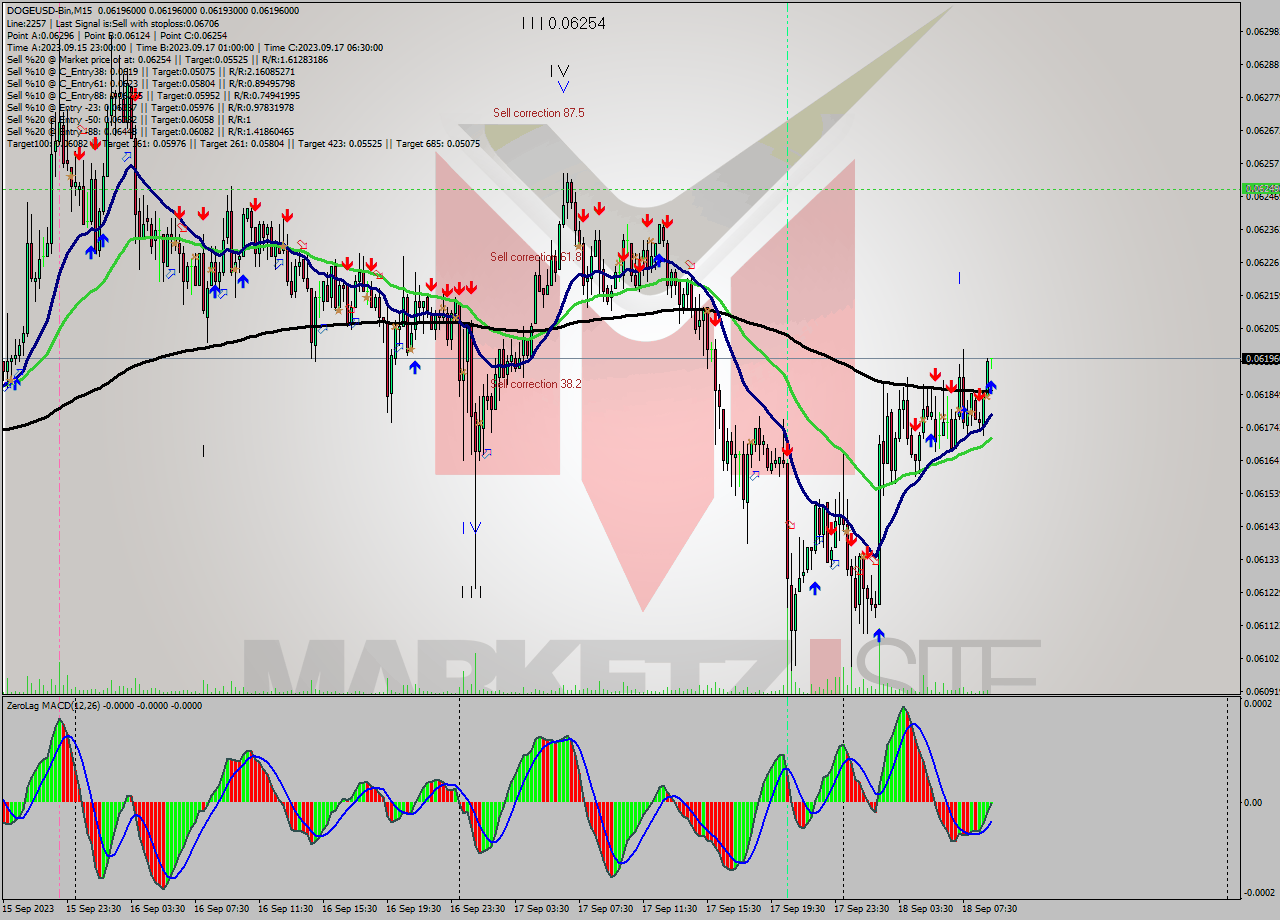Image resolution: width=1280 pixels, height=920 pixels.
Task: Click the '16 Sep 15:30' time axis label
Action: [x=350, y=909]
